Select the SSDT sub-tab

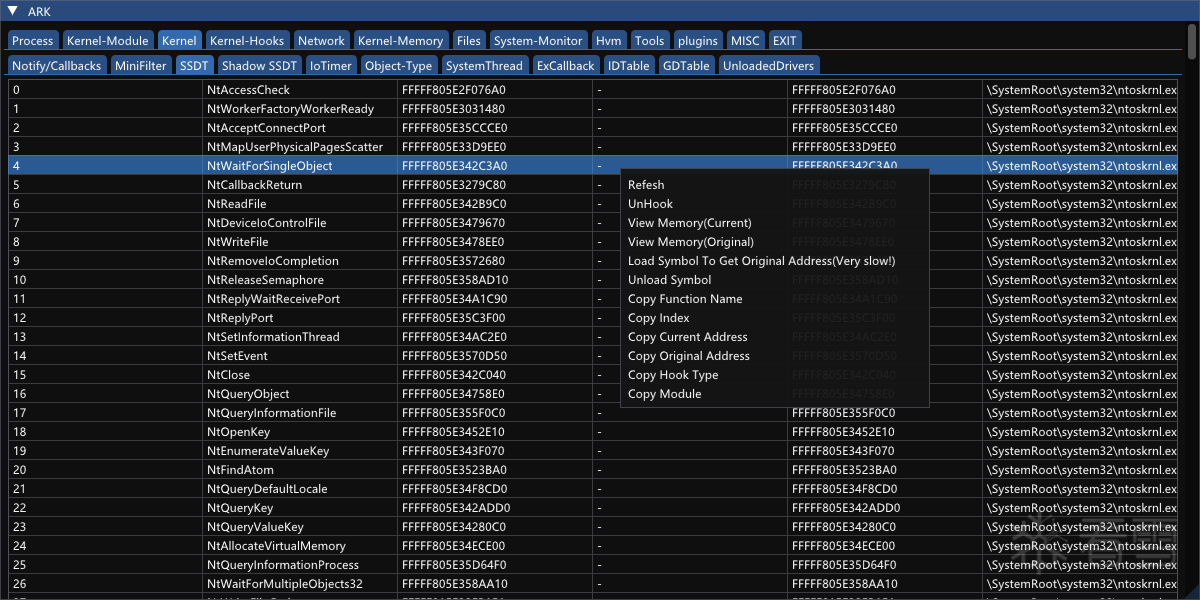click(194, 65)
